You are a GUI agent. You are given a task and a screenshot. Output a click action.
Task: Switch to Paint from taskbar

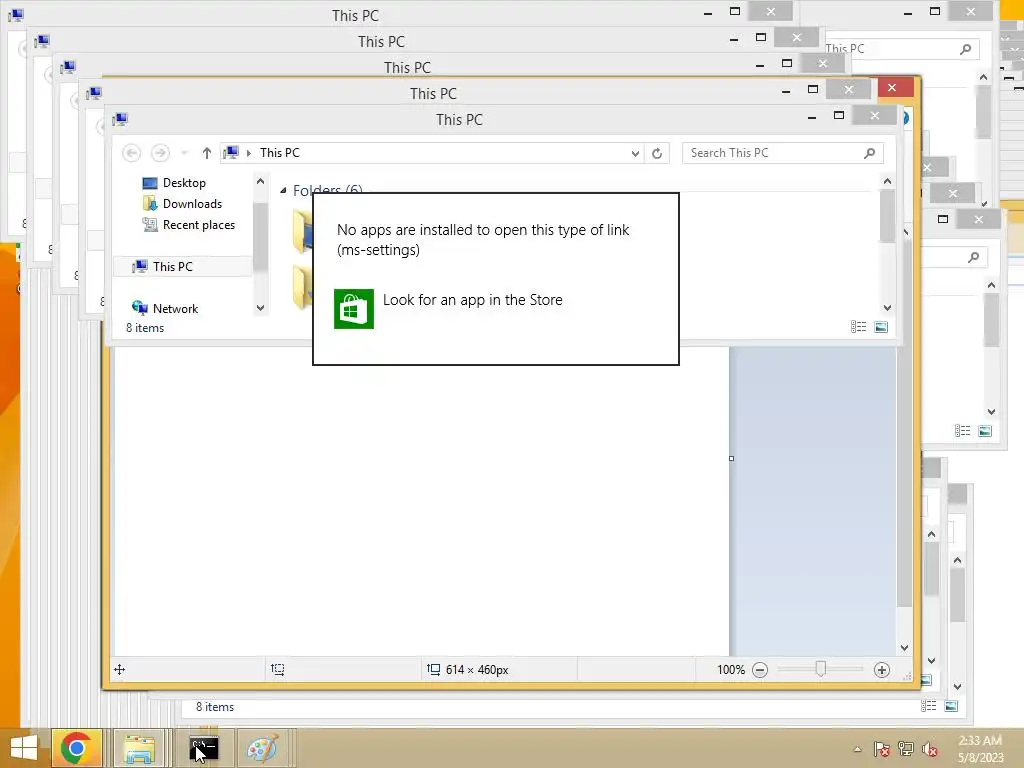click(x=263, y=748)
